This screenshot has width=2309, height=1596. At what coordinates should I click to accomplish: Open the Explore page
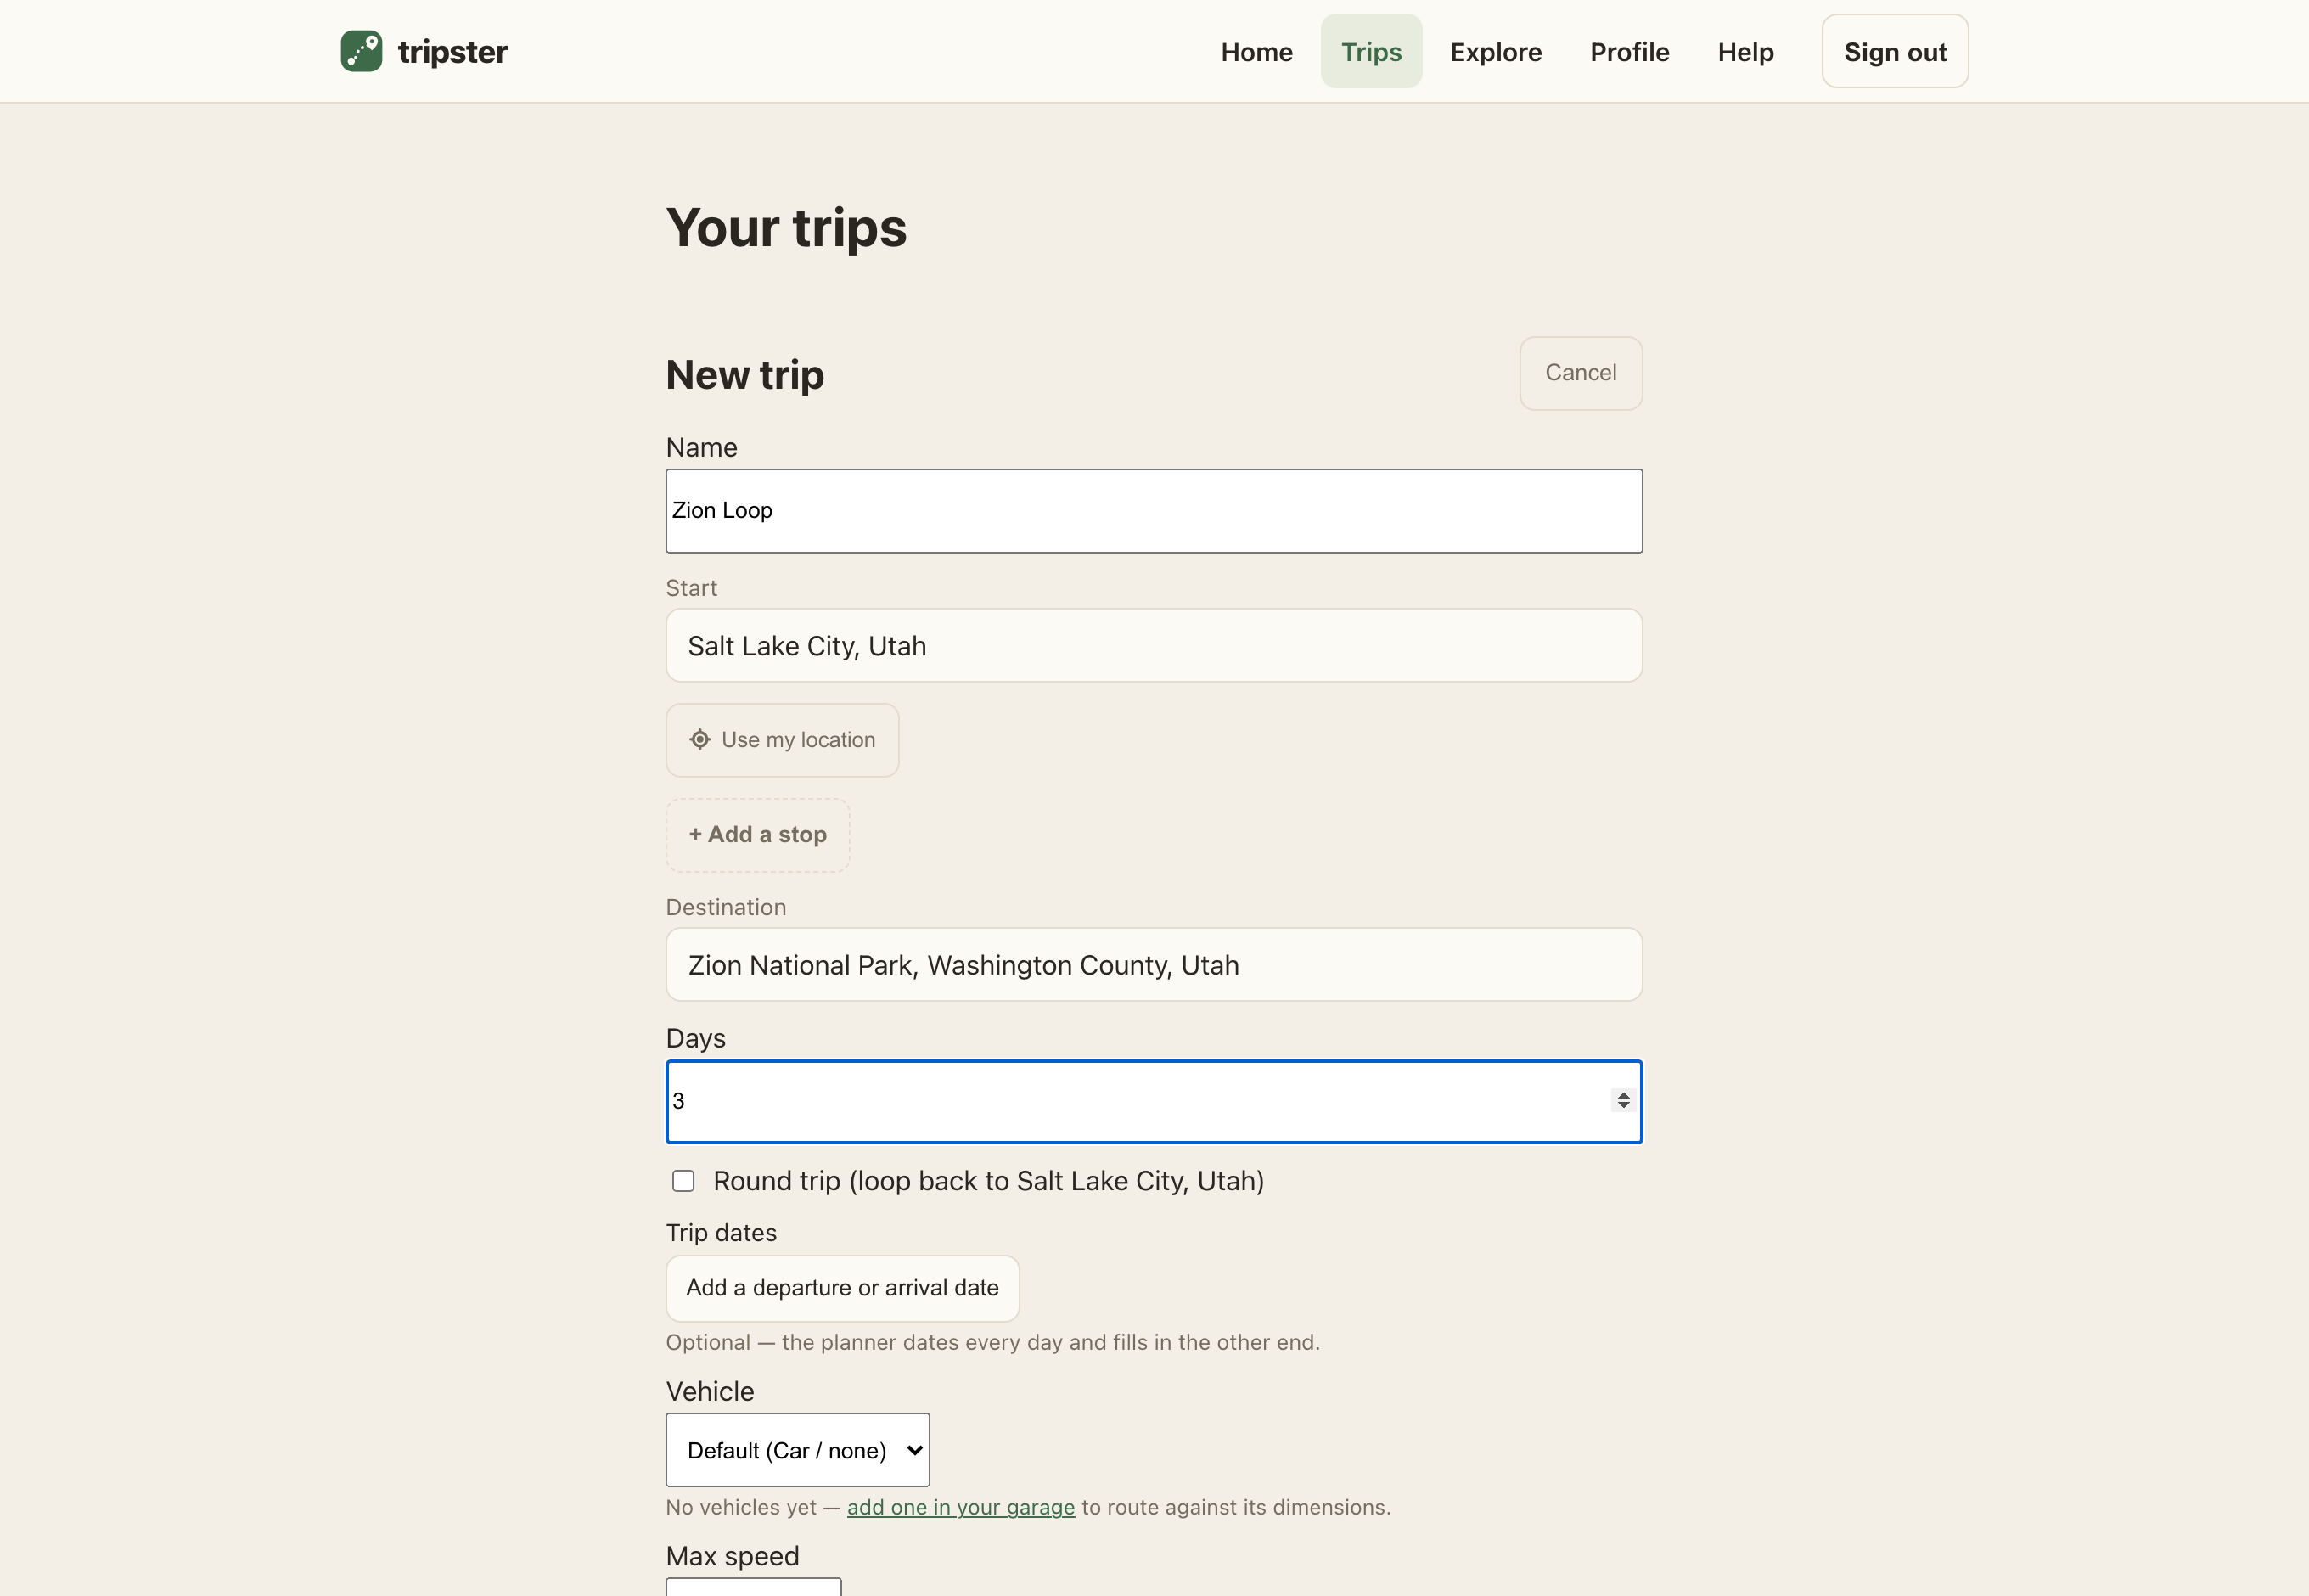coord(1495,52)
